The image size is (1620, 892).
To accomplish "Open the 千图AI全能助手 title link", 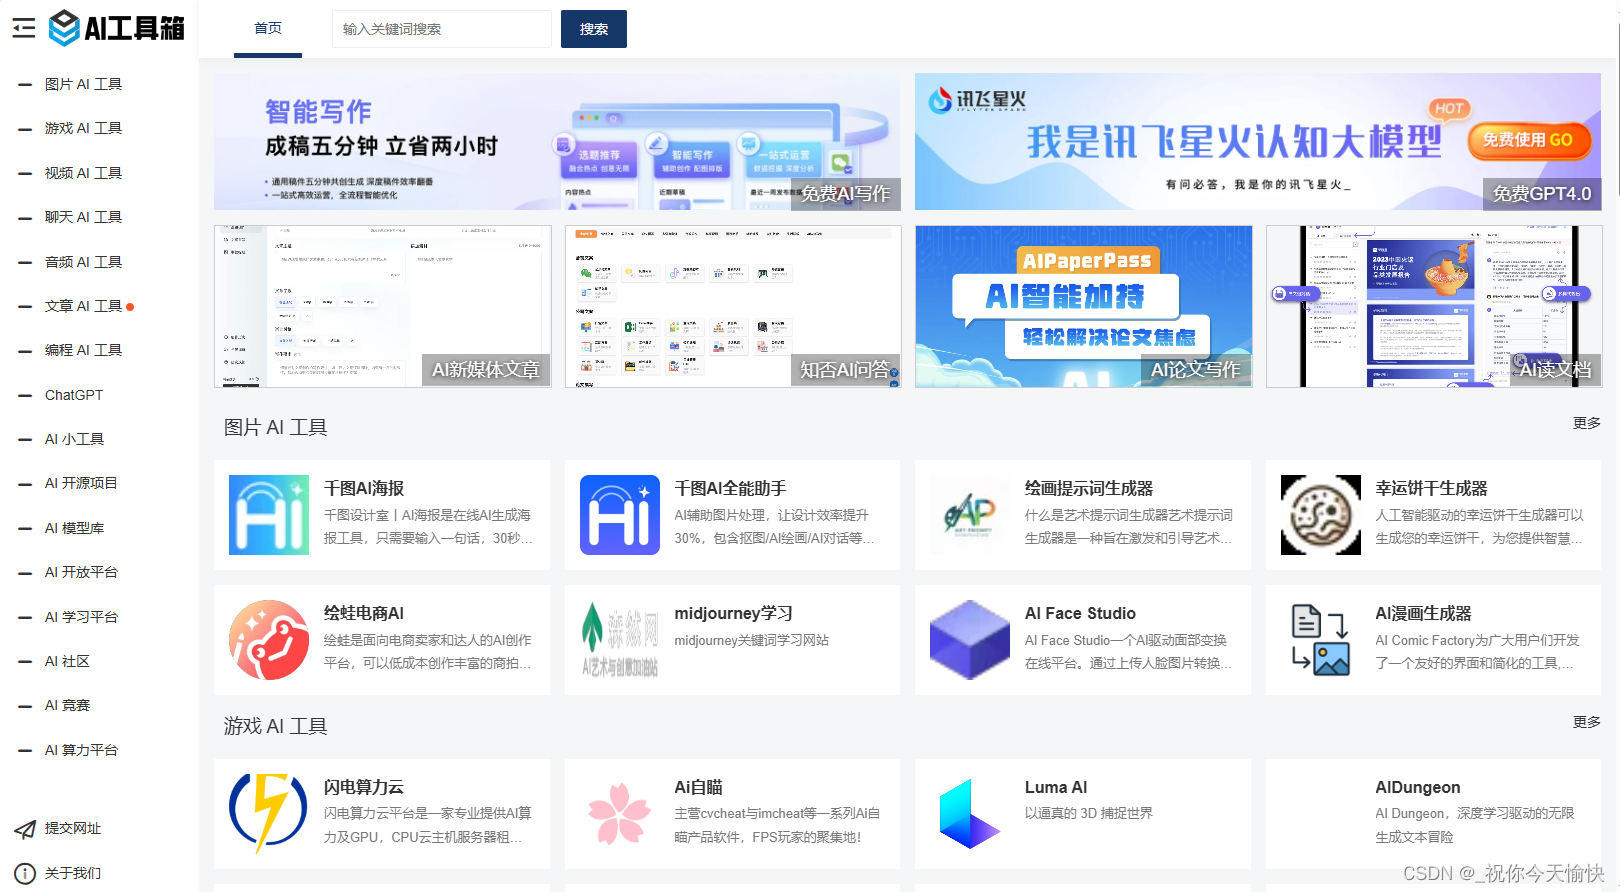I will [x=730, y=488].
